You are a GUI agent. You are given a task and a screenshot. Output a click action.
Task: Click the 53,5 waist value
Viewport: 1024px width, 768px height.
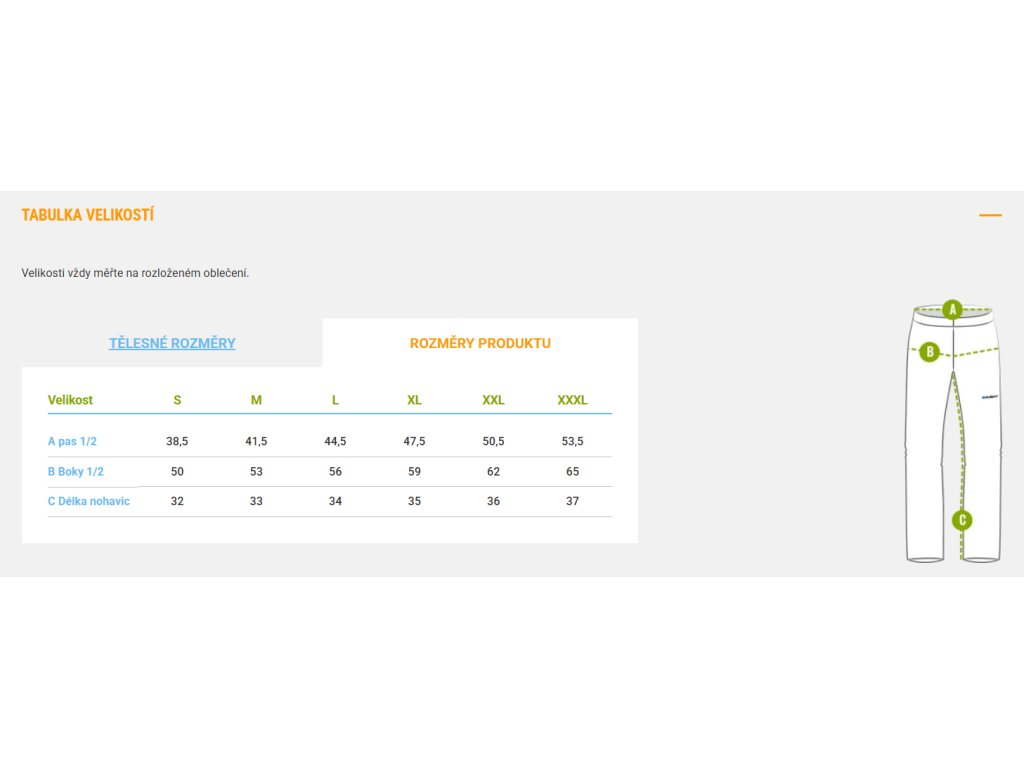(x=572, y=441)
